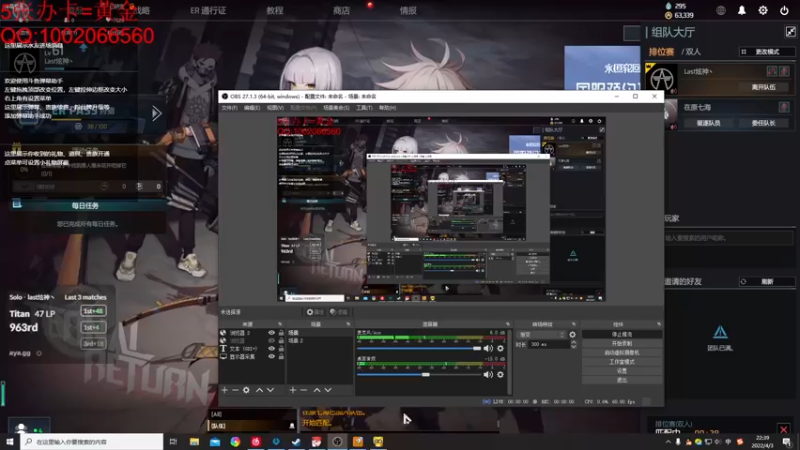Click Start Recording button in Controls
The width and height of the screenshot is (800, 450).
(x=622, y=343)
